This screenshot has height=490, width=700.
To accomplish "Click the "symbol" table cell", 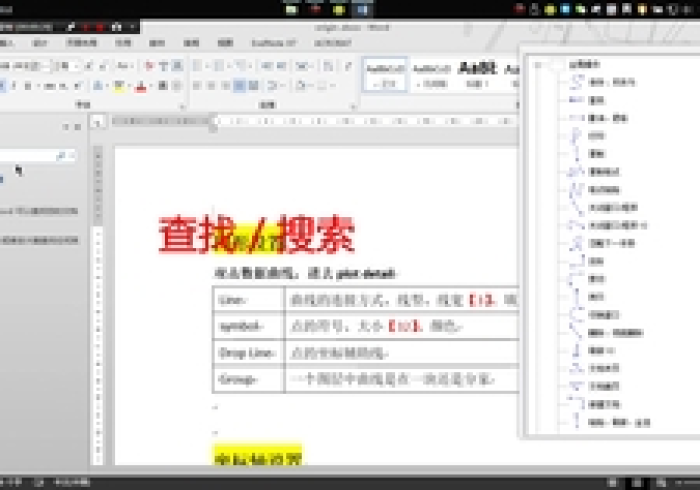I will pyautogui.click(x=248, y=326).
